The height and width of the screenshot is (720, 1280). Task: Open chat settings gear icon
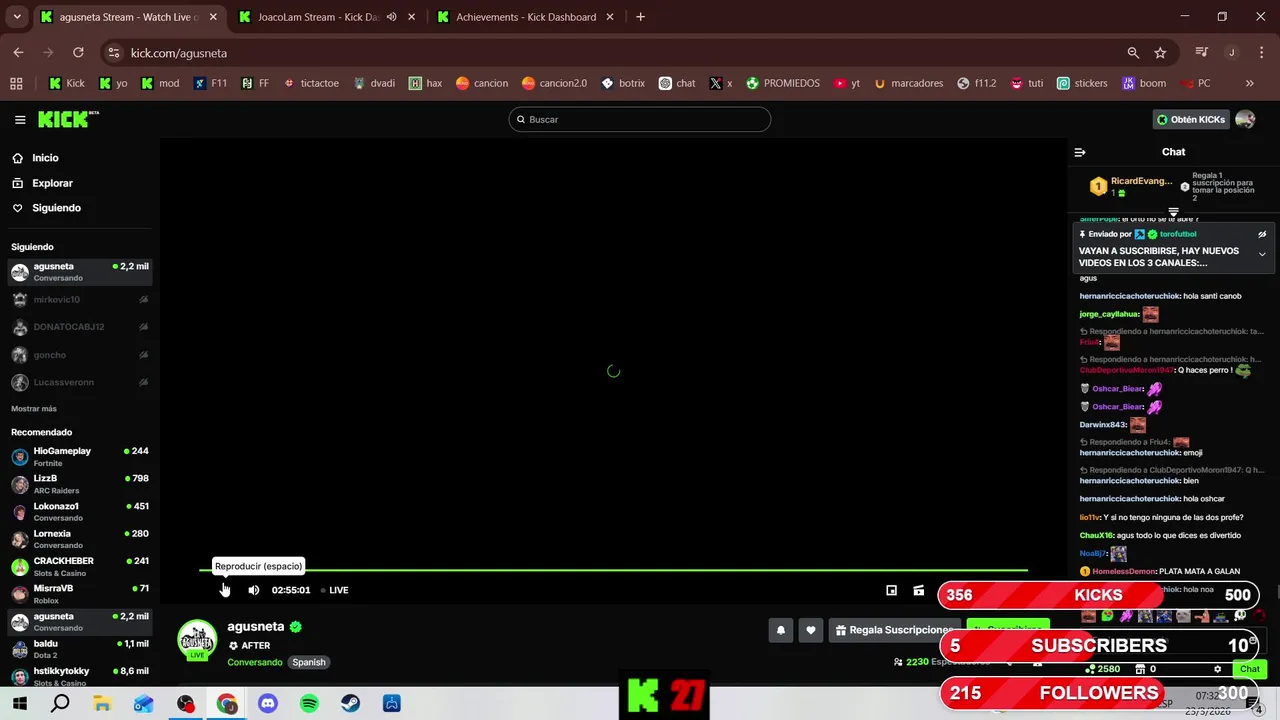1217,669
